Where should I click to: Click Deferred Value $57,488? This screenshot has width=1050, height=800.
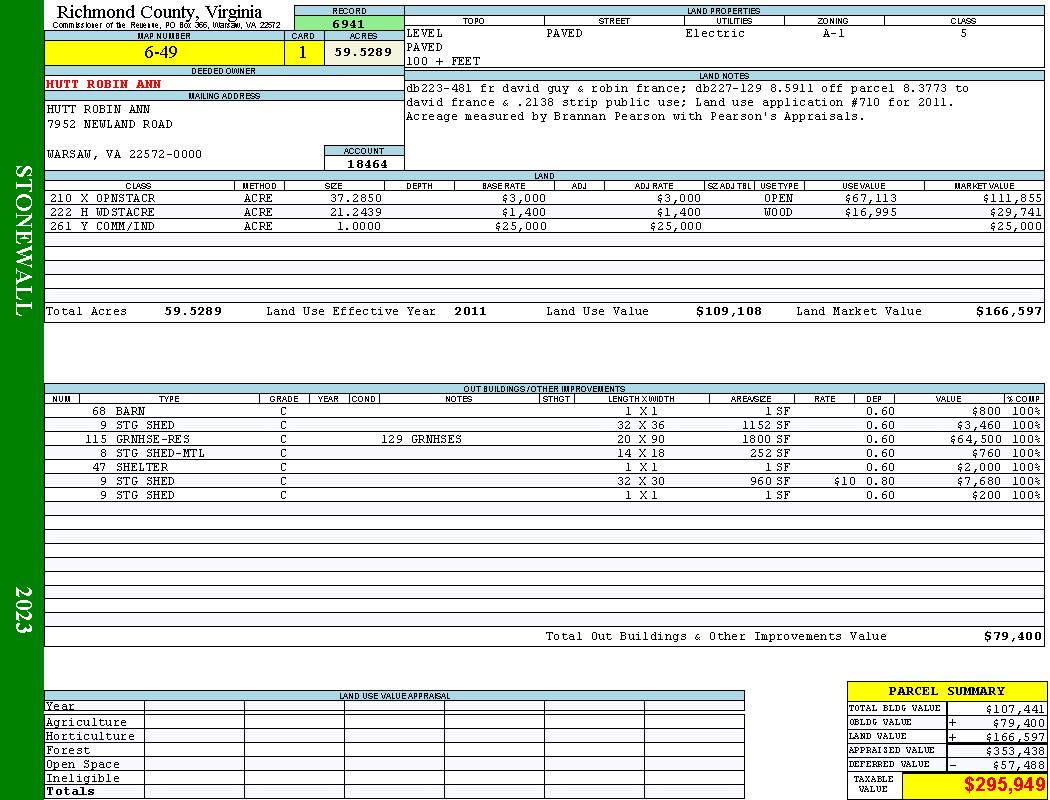coord(1018,765)
